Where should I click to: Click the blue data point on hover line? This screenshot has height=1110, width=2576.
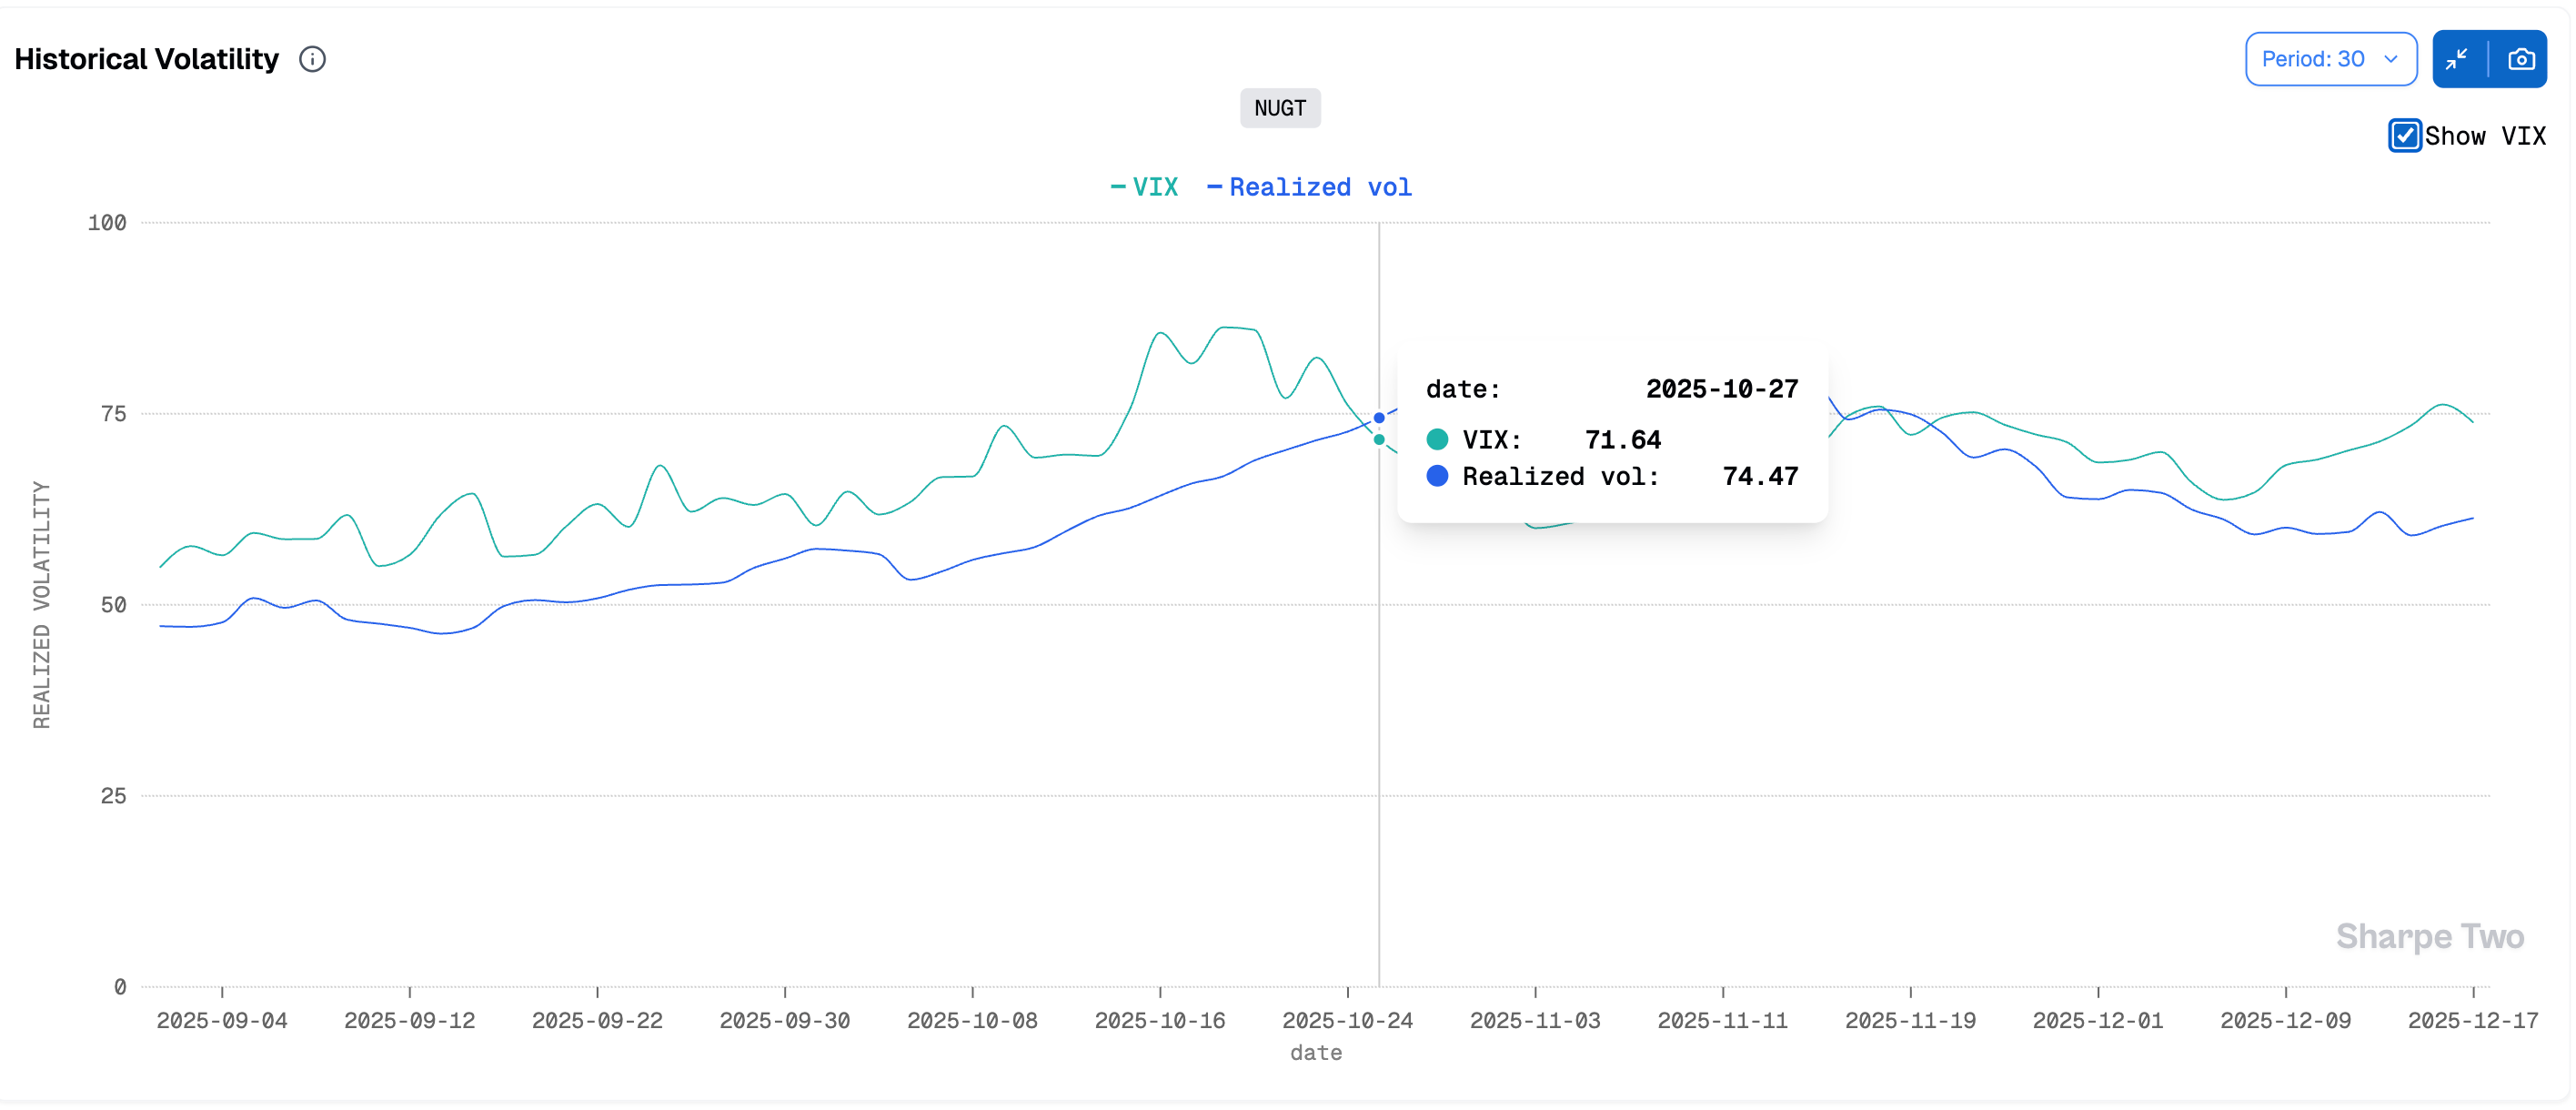click(x=1379, y=418)
